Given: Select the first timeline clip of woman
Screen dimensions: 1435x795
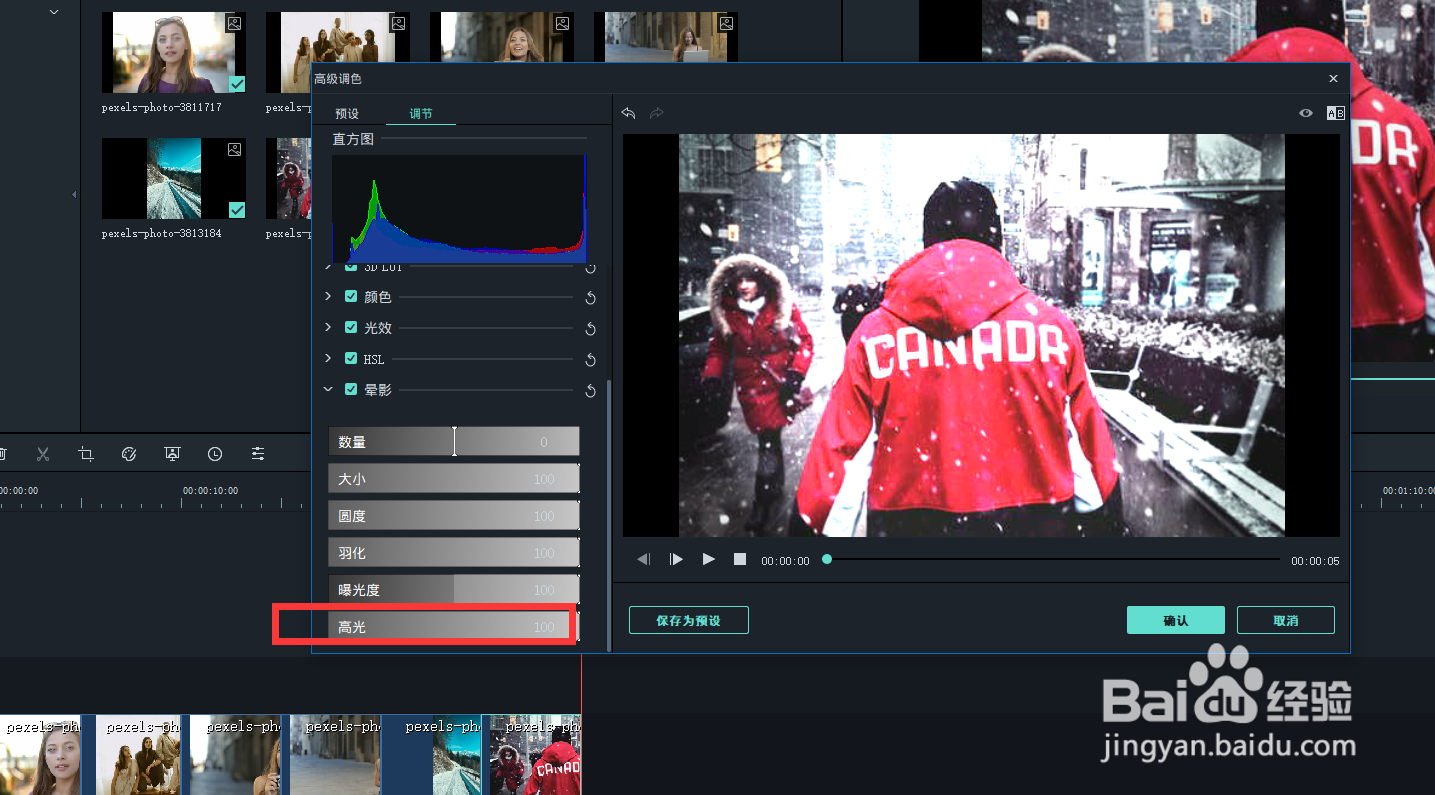Looking at the screenshot, I should 39,755.
